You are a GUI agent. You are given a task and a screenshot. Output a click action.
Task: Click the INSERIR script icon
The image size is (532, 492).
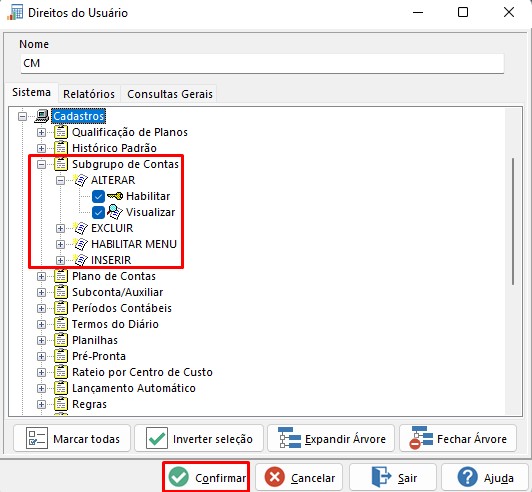[x=80, y=260]
